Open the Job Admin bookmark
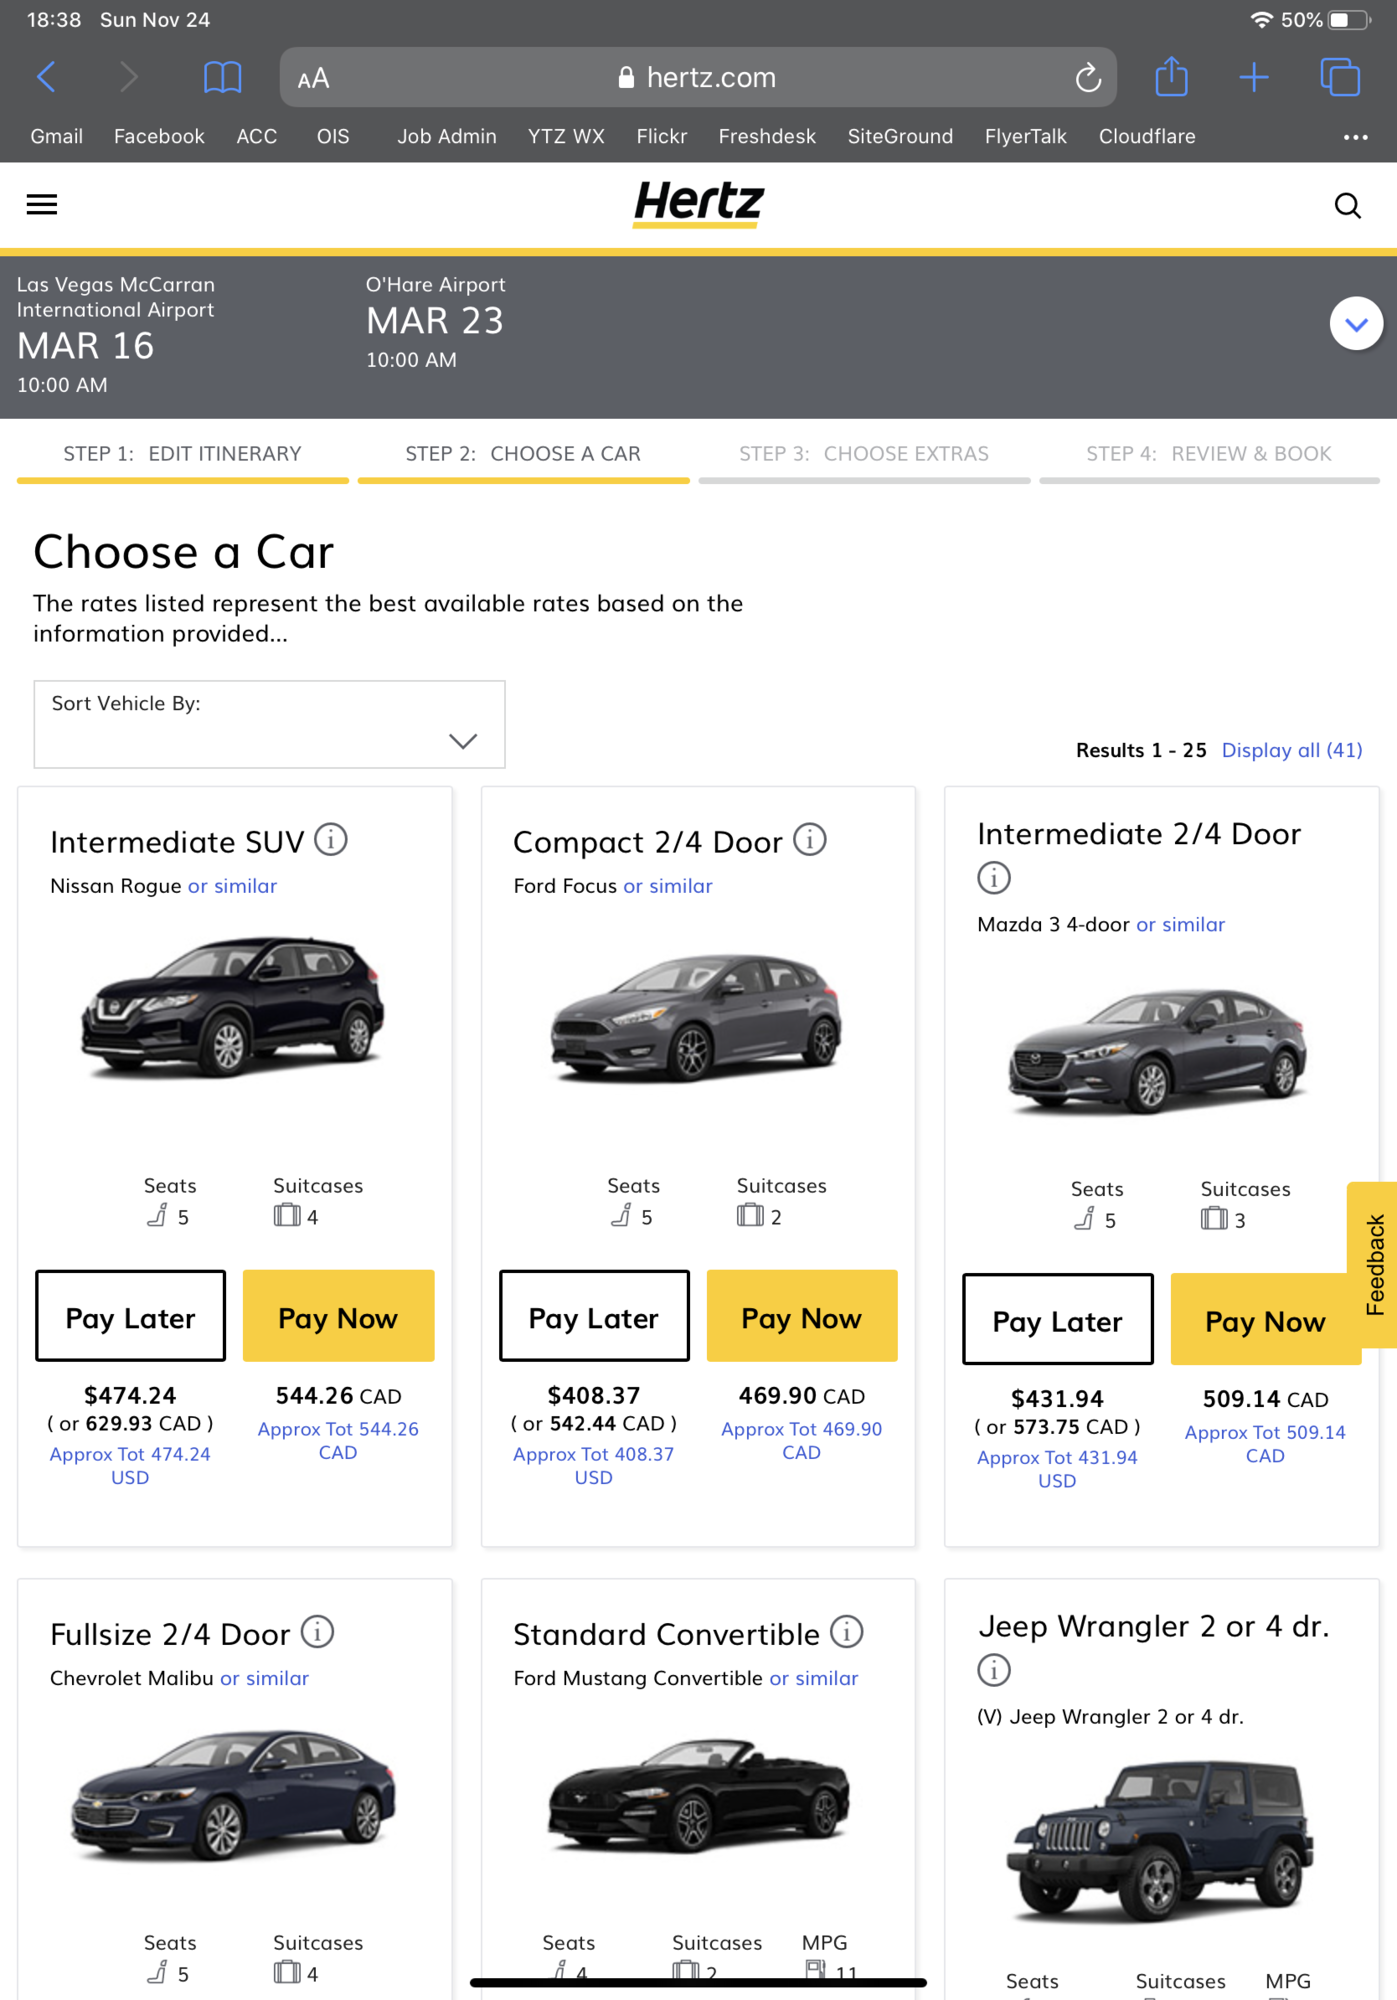The height and width of the screenshot is (2000, 1397). click(x=446, y=137)
